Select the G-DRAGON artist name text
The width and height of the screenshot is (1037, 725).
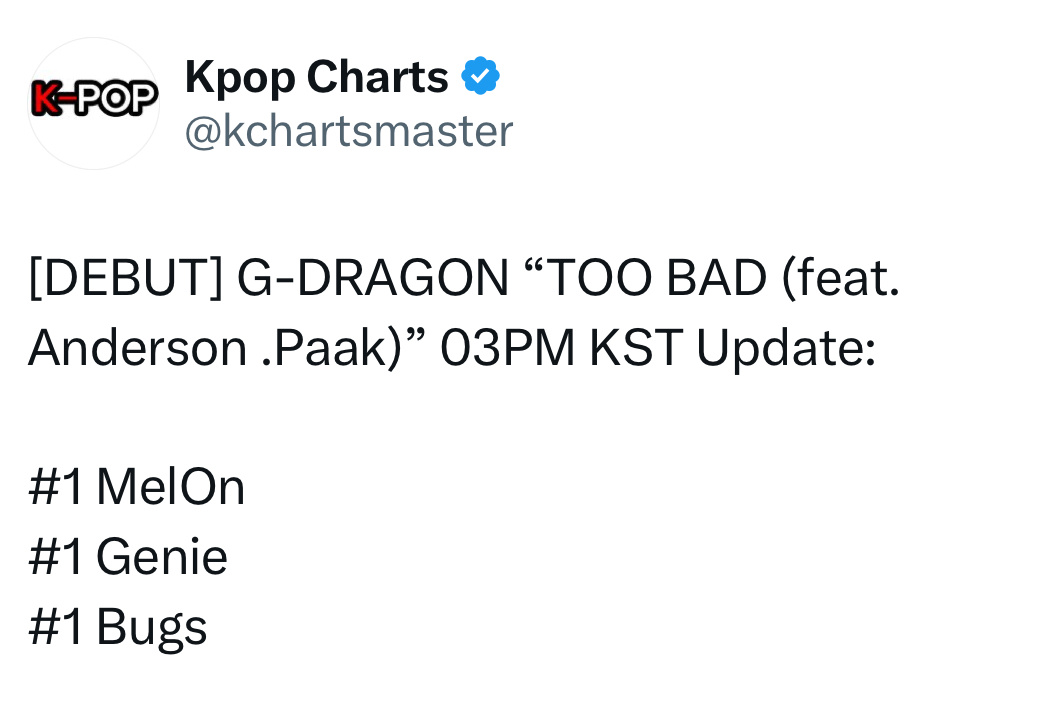tap(373, 278)
